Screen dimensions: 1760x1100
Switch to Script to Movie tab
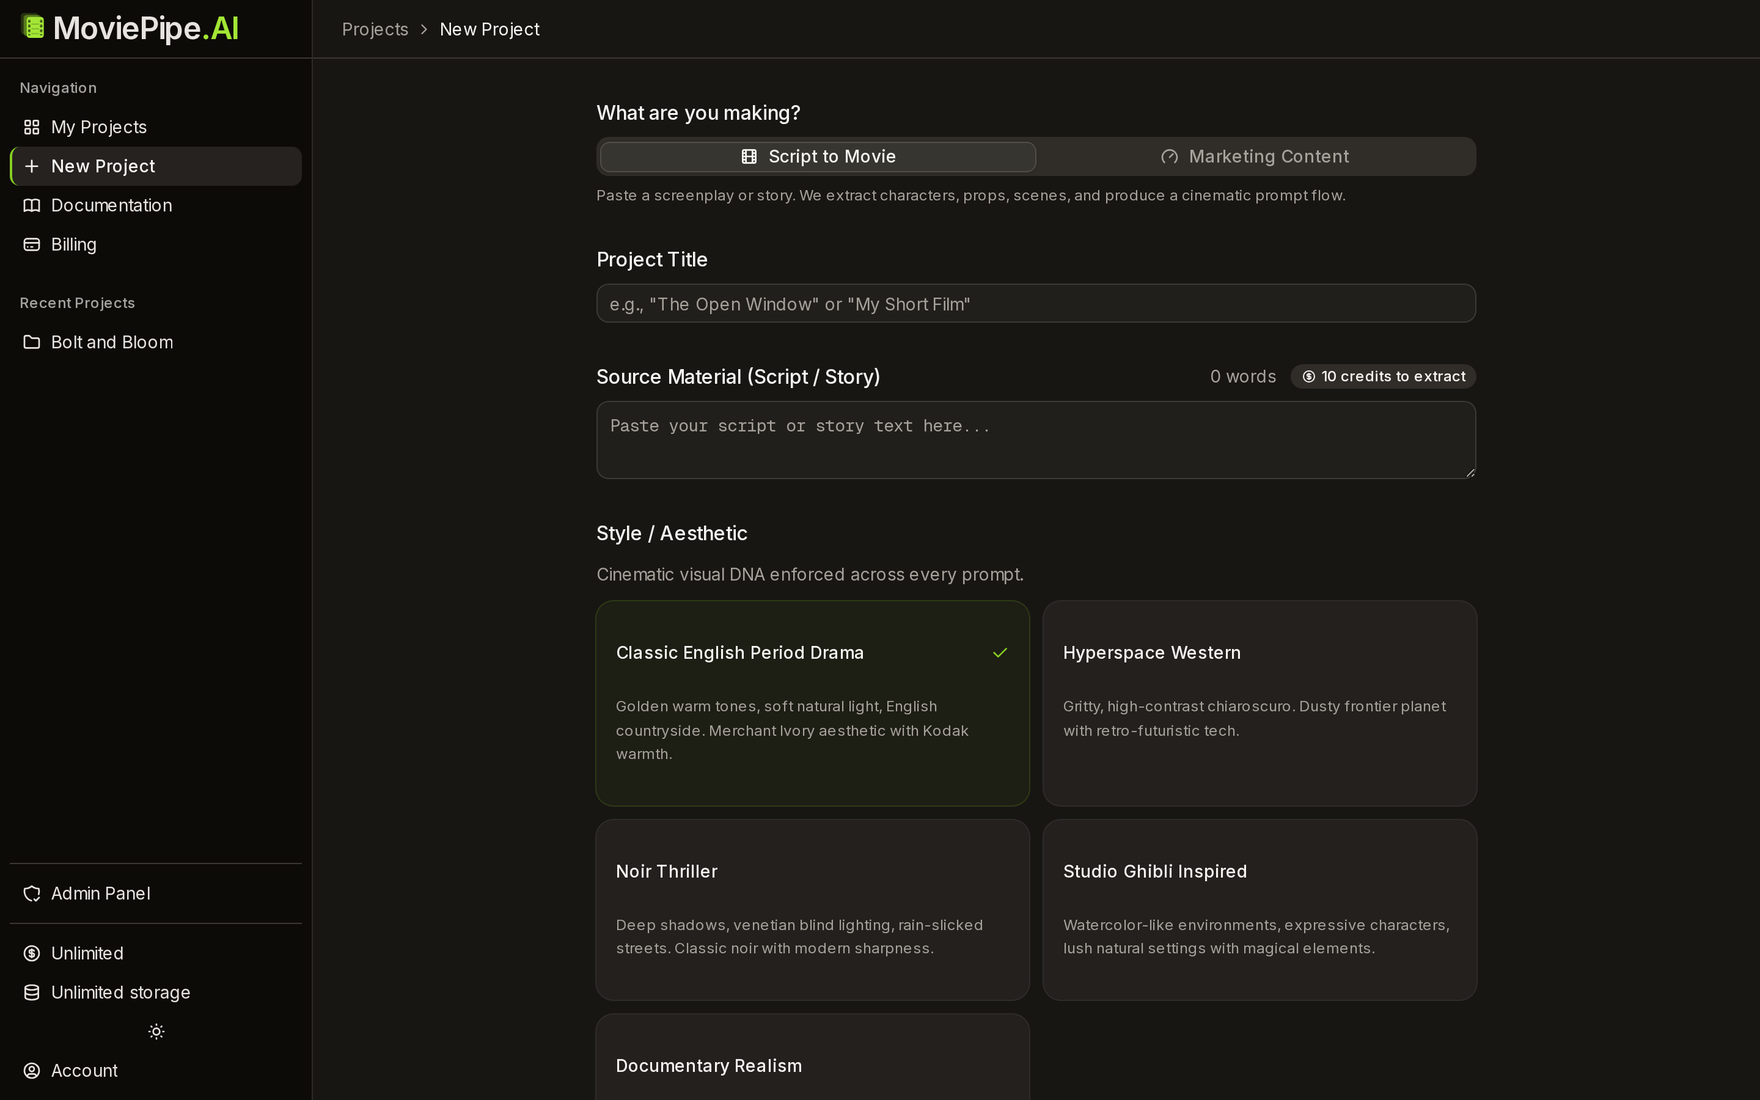tap(817, 156)
